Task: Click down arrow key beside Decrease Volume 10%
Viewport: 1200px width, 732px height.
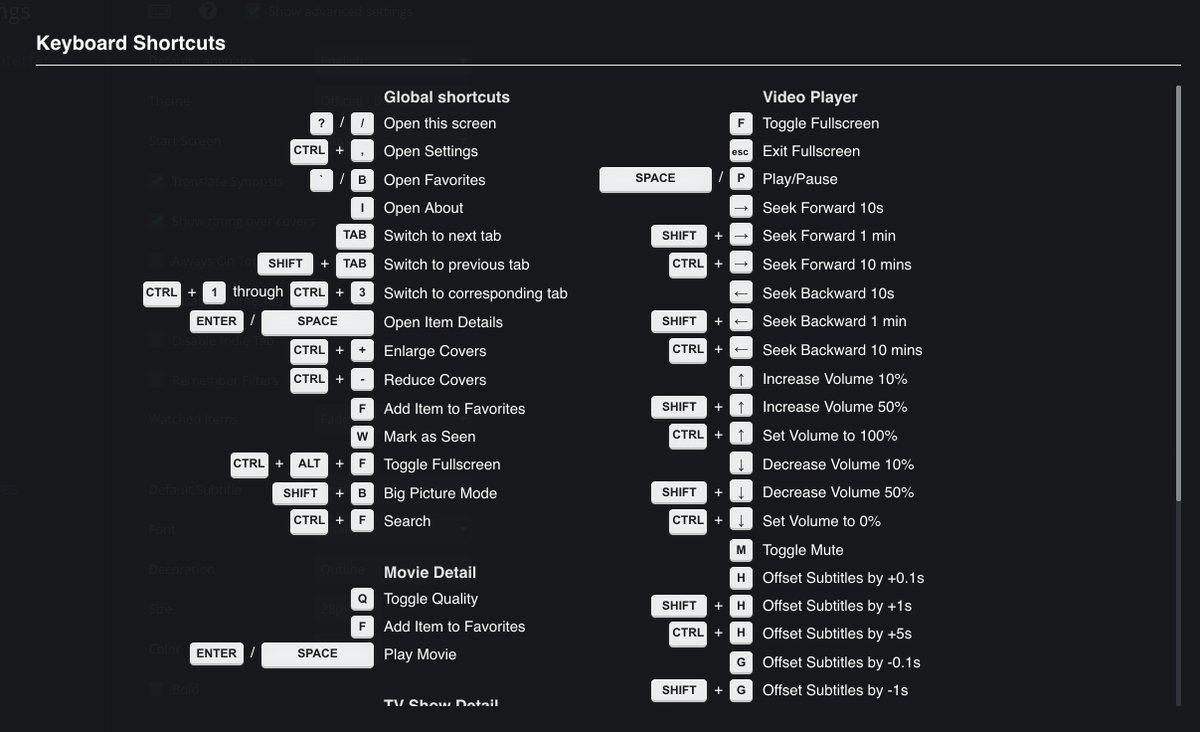Action: tap(740, 464)
